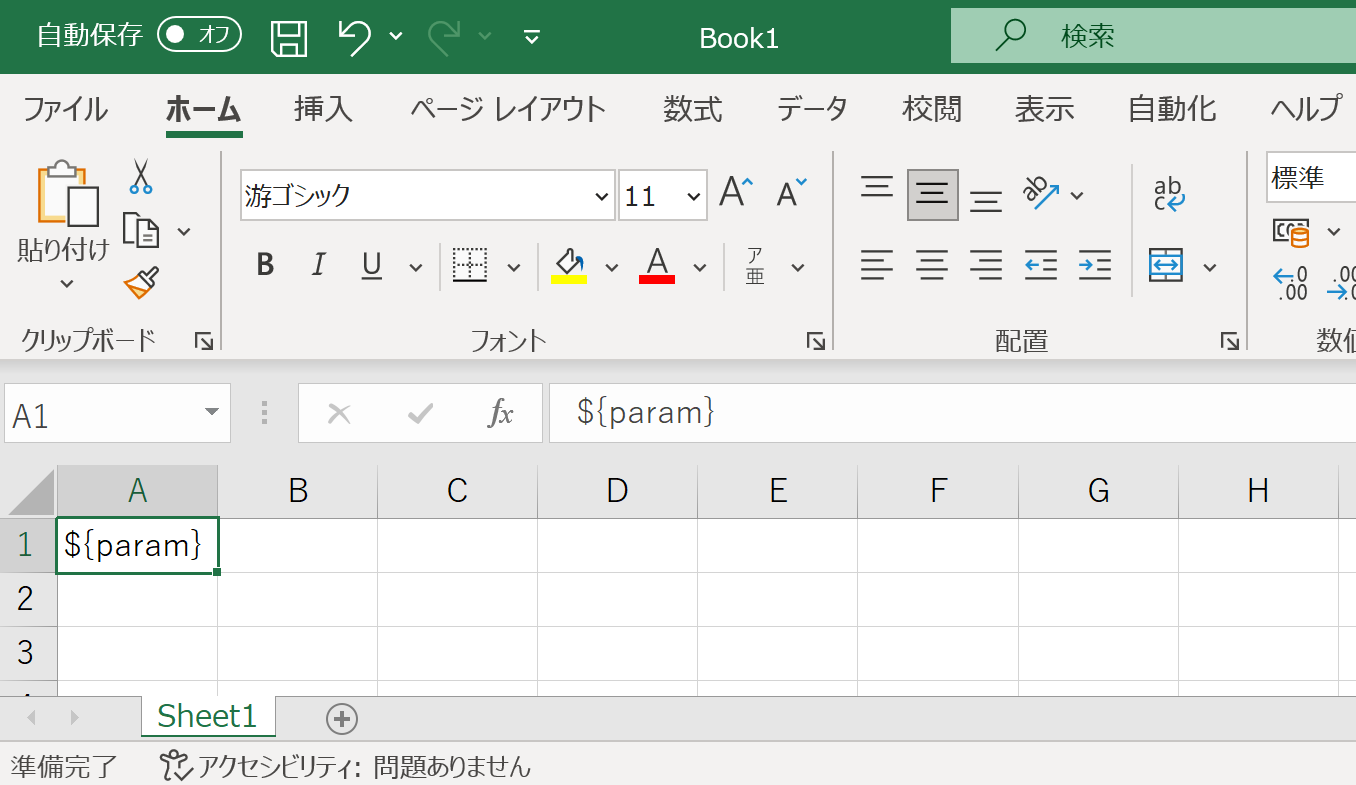Open the 挿入 ribbon tab
Image resolution: width=1356 pixels, height=785 pixels.
click(x=323, y=108)
